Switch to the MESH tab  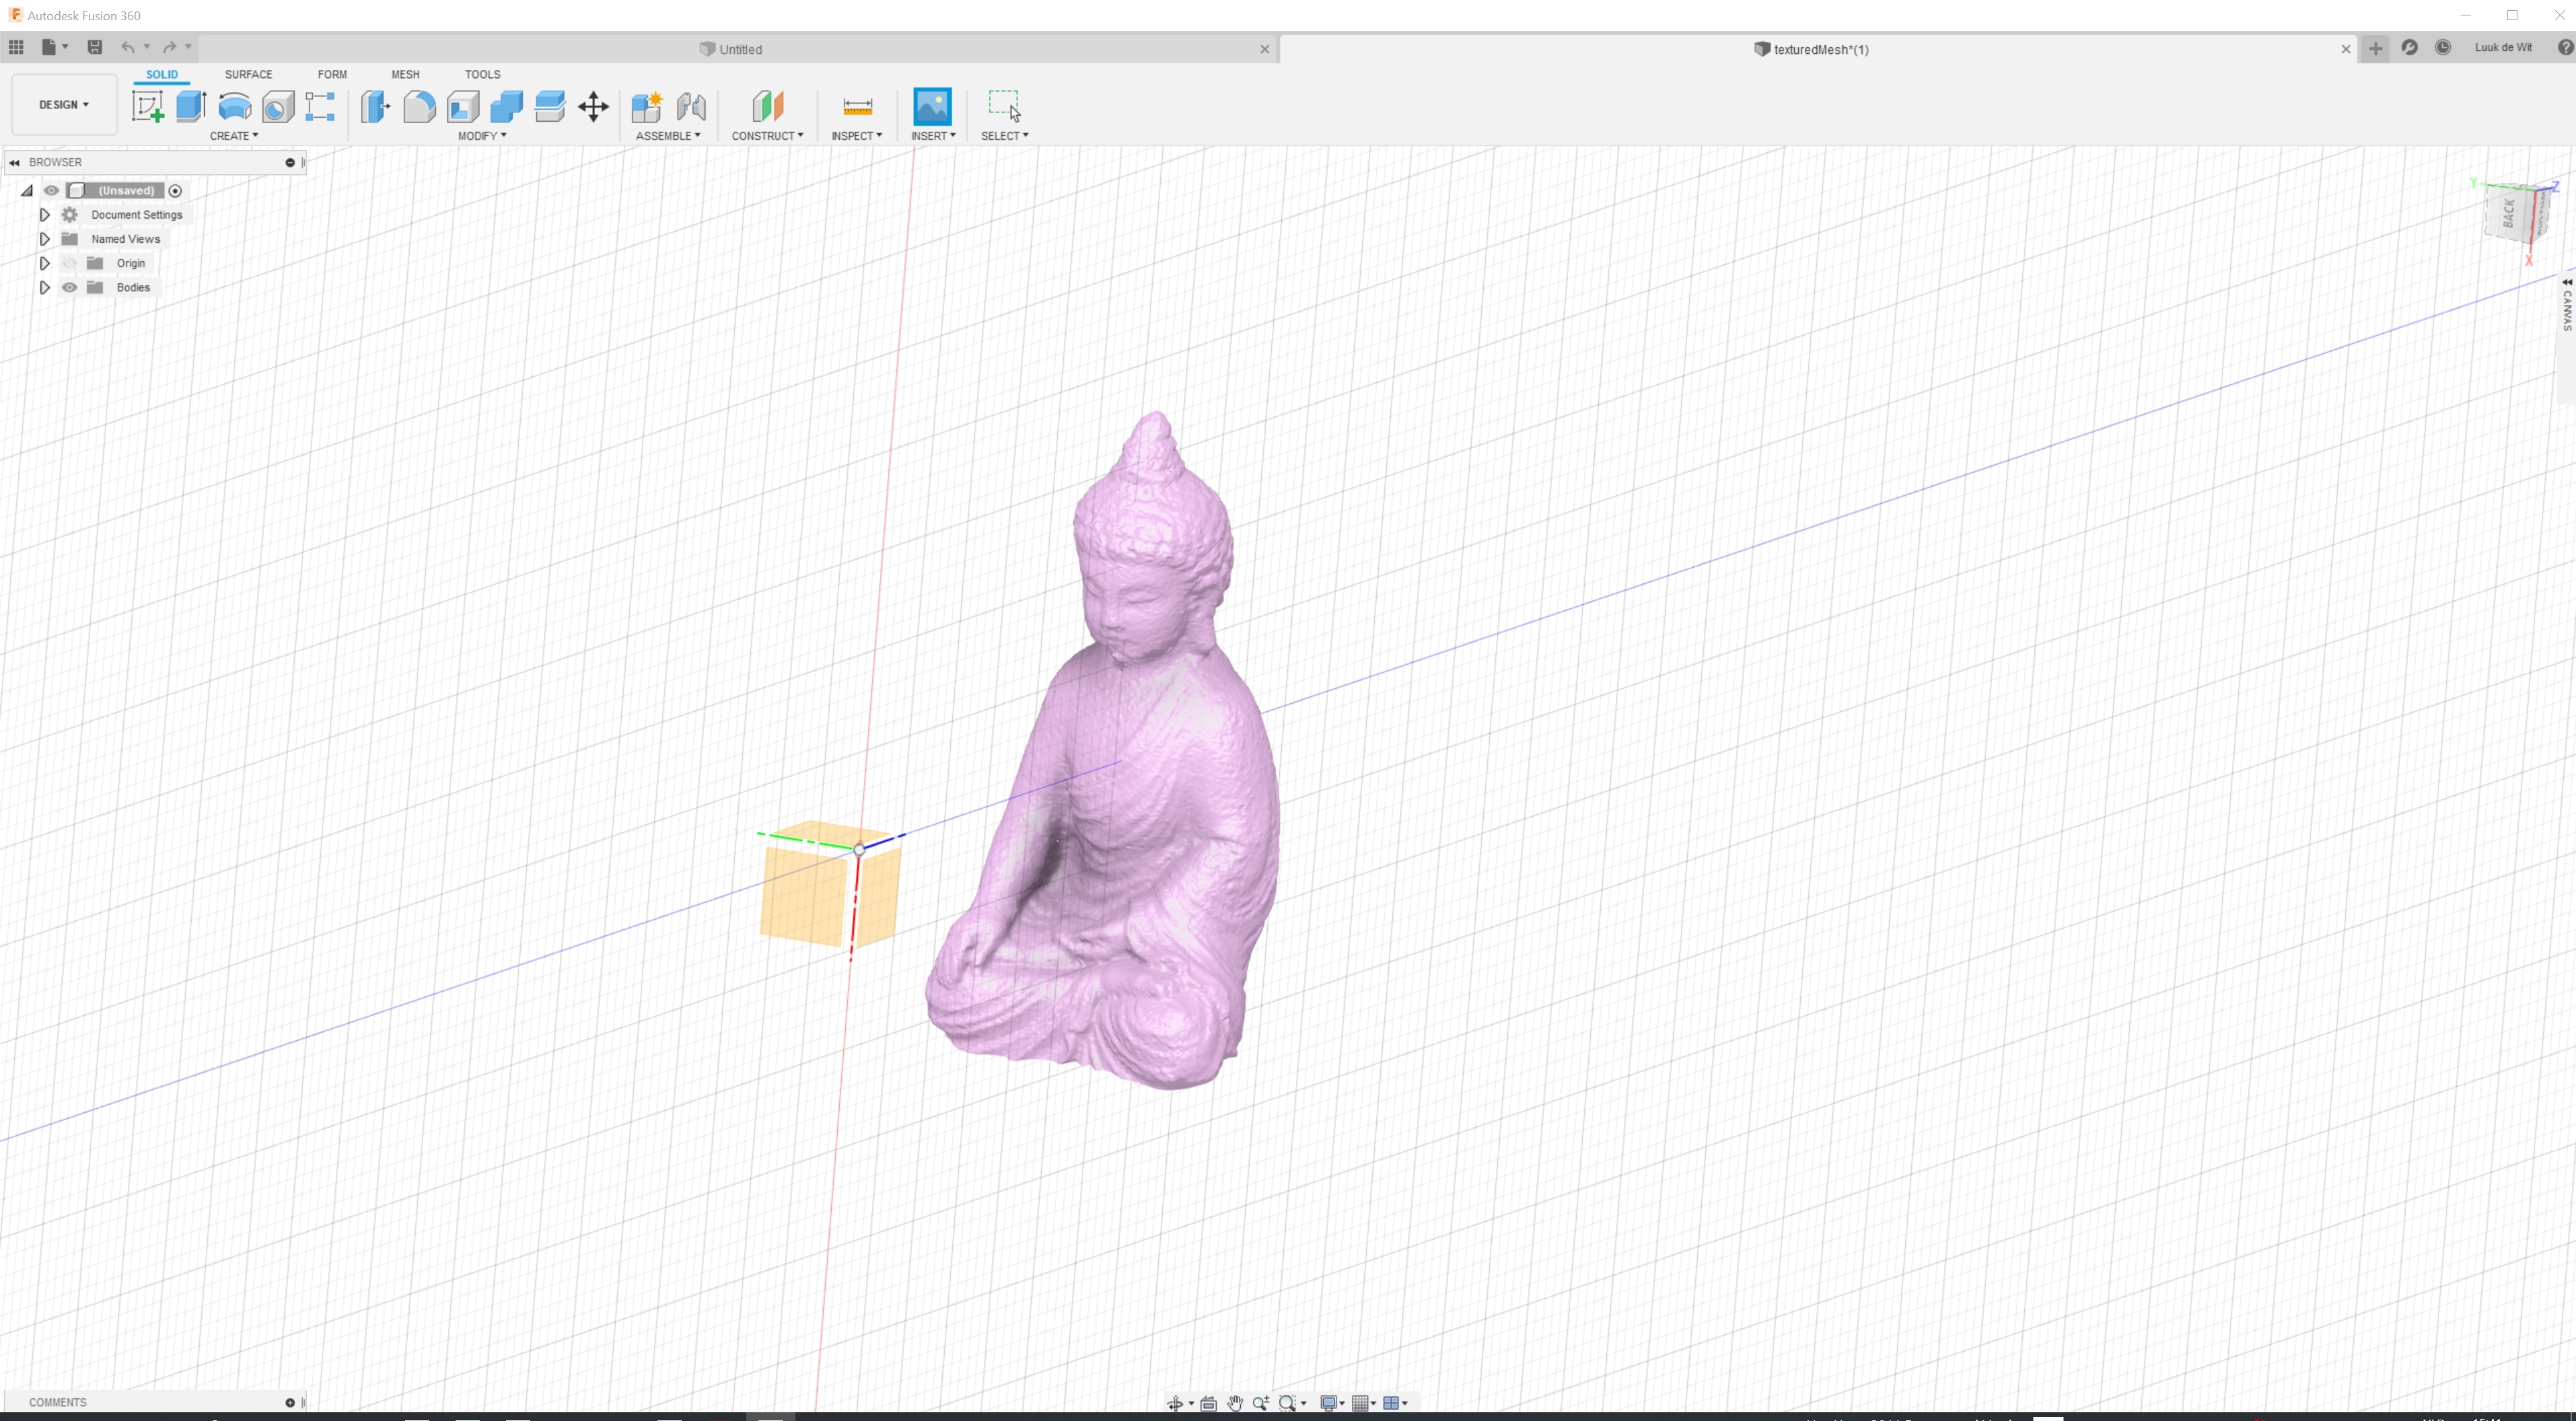(x=405, y=74)
